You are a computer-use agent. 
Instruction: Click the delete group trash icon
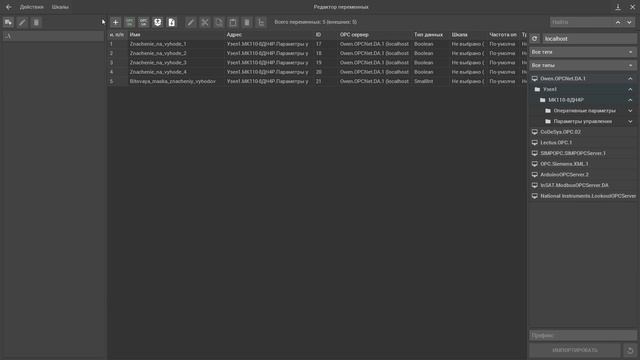[x=36, y=22]
